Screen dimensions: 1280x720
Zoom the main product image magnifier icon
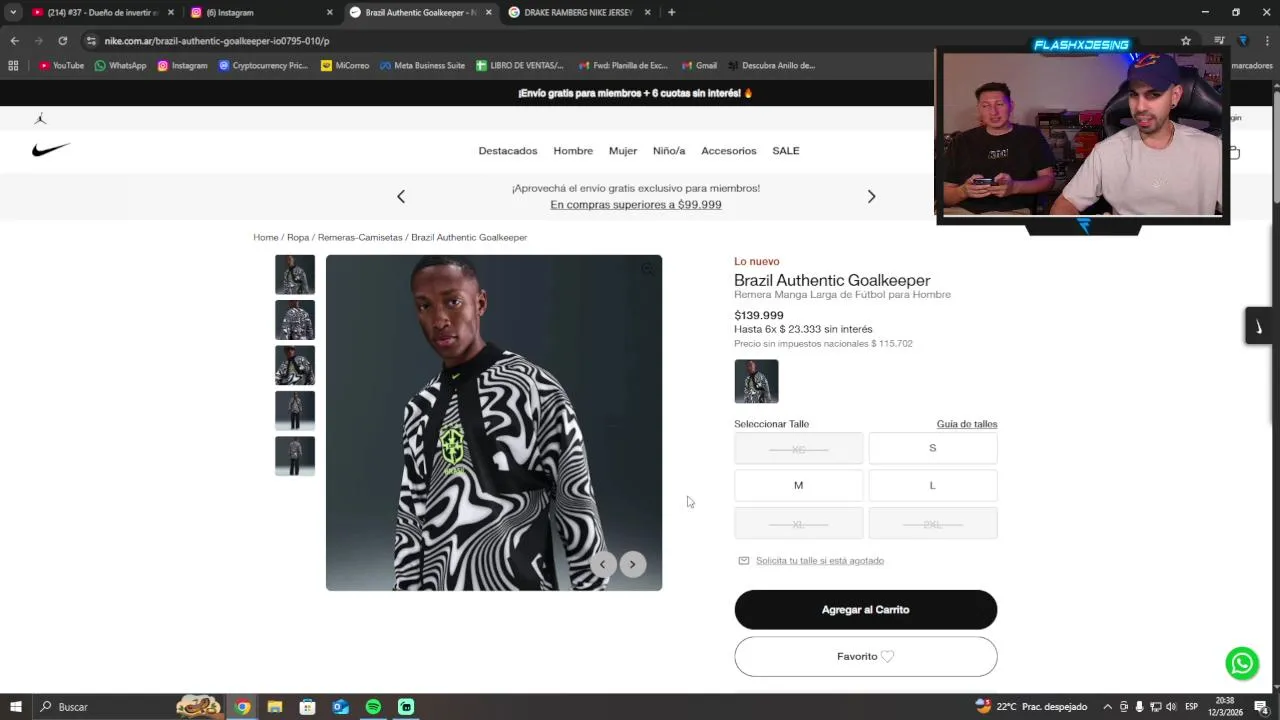click(648, 269)
